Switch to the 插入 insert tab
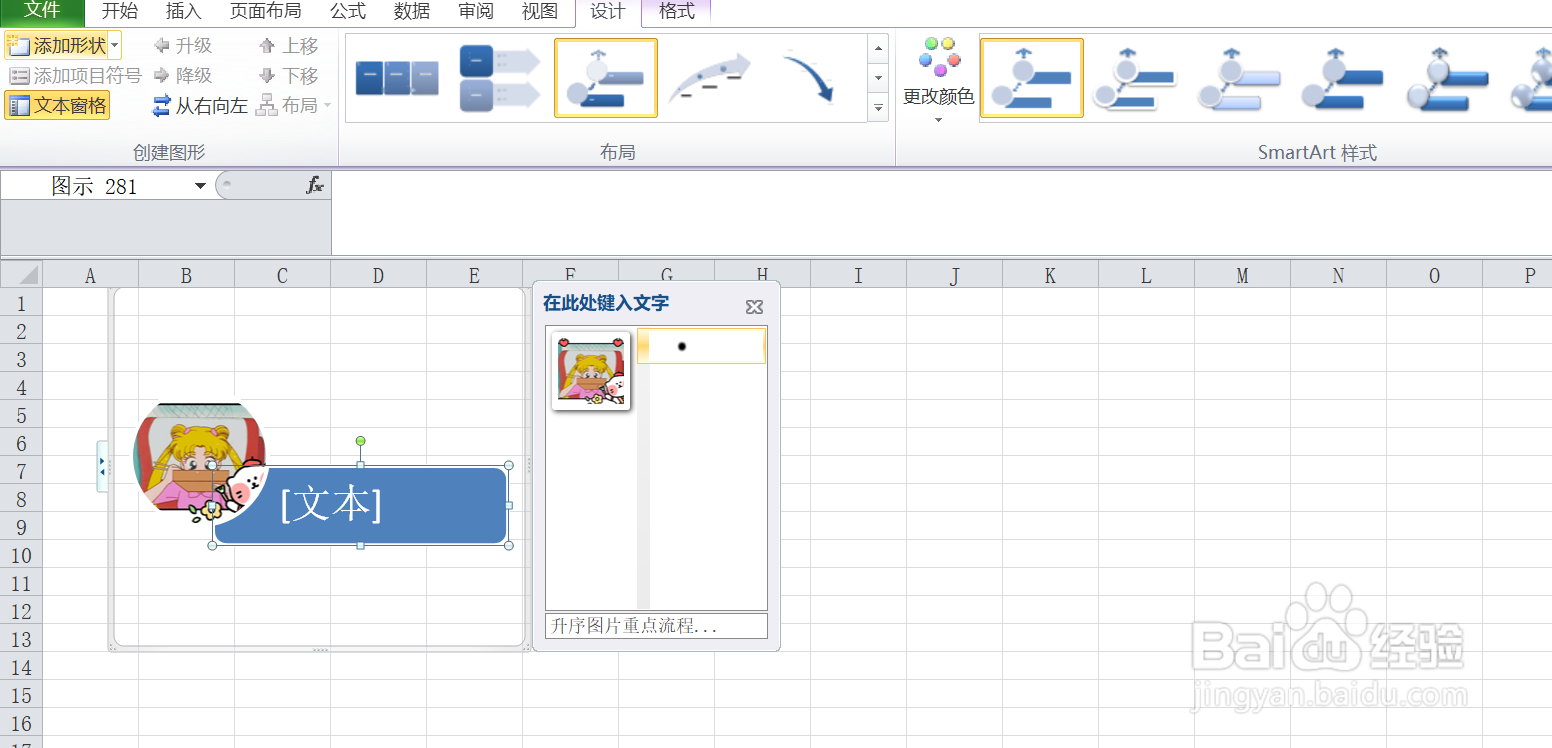The width and height of the screenshot is (1552, 748). point(184,12)
